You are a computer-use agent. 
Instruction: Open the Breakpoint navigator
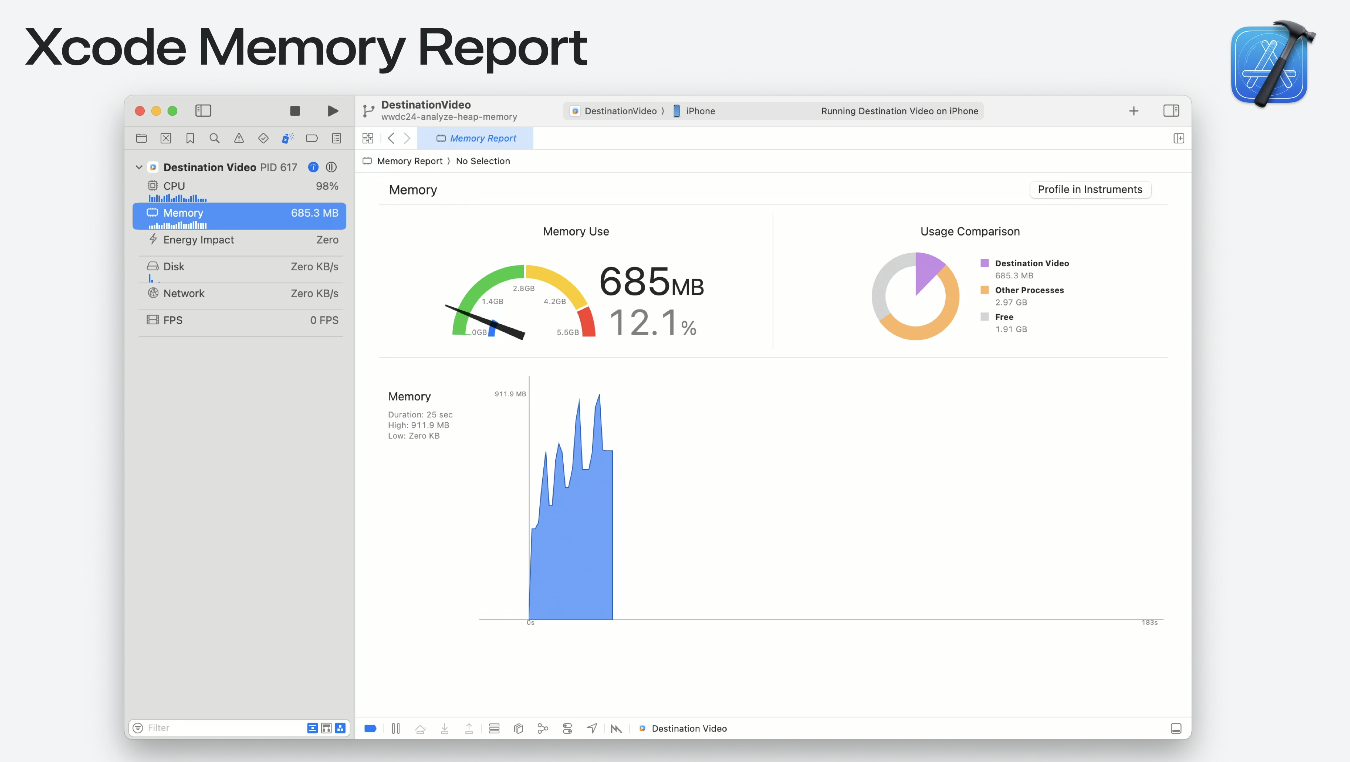coord(312,138)
